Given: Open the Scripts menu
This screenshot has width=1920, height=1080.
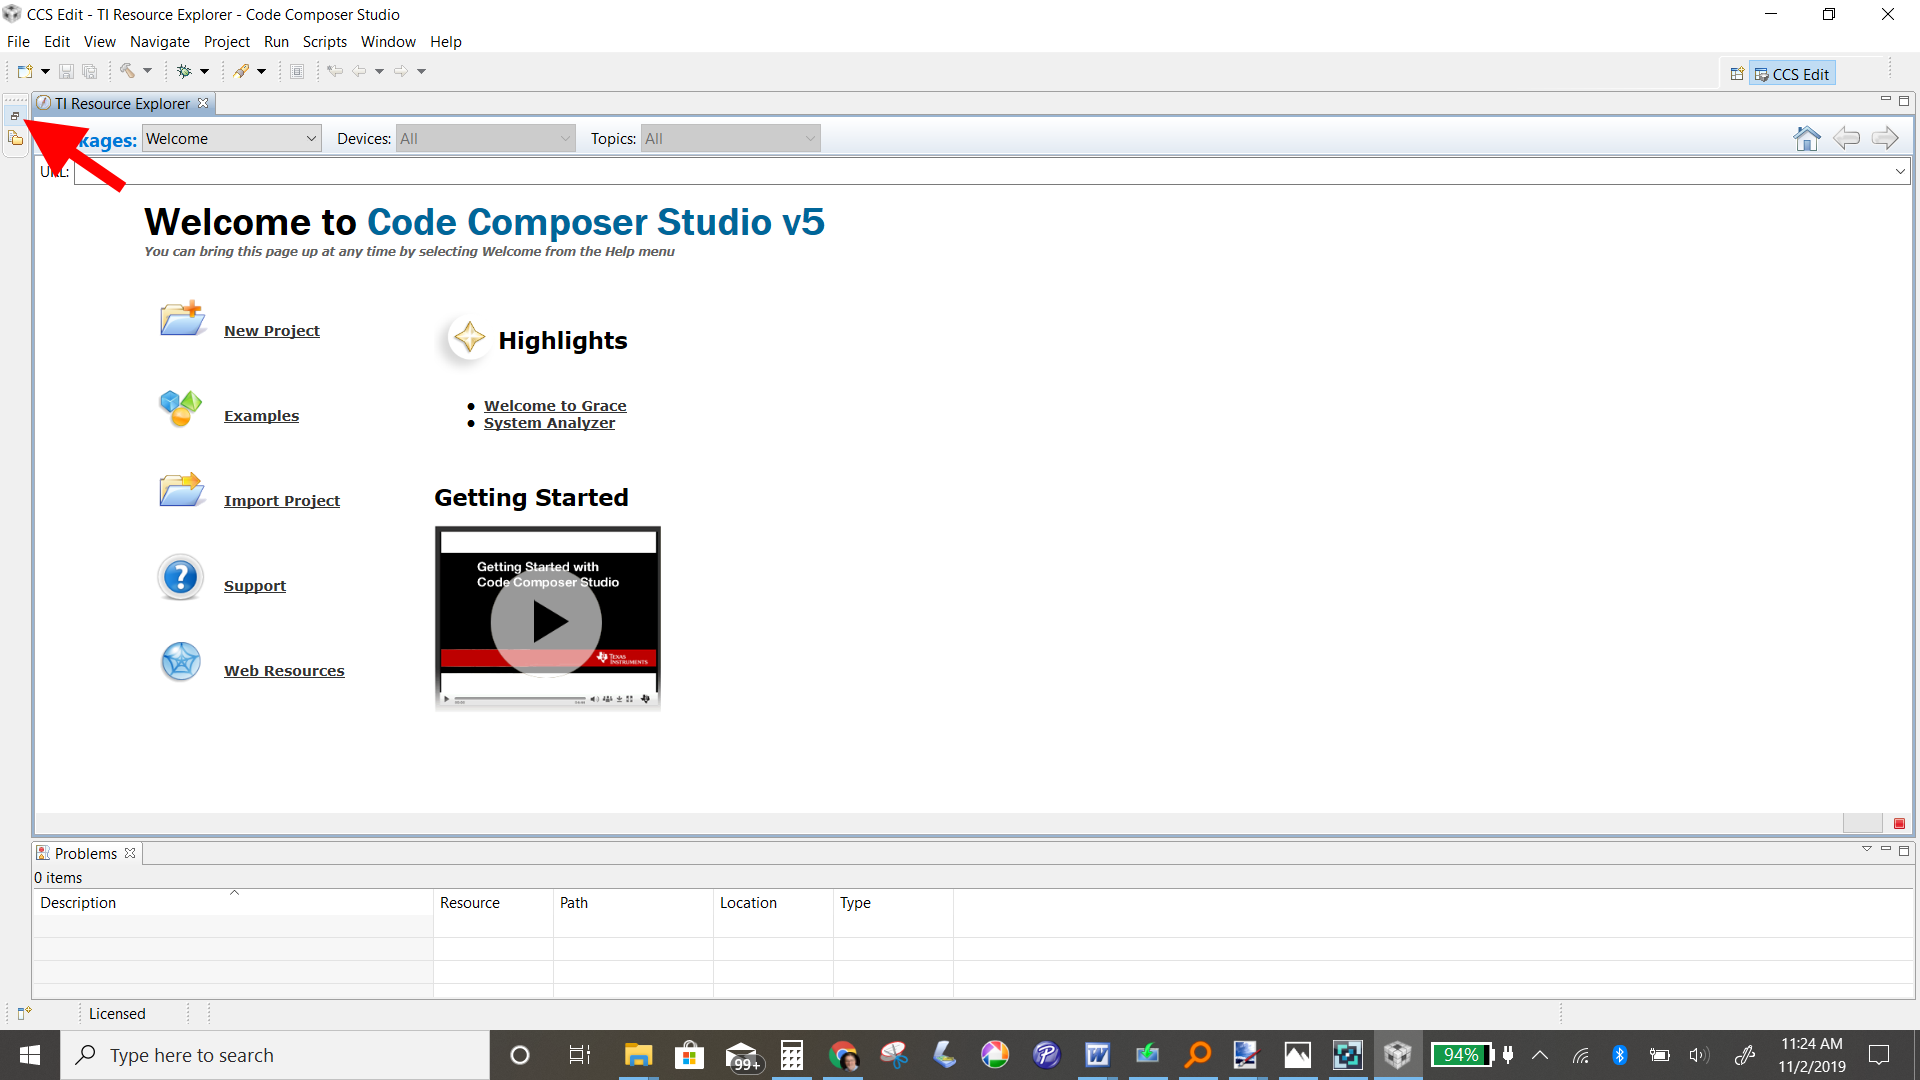Looking at the screenshot, I should coord(325,42).
